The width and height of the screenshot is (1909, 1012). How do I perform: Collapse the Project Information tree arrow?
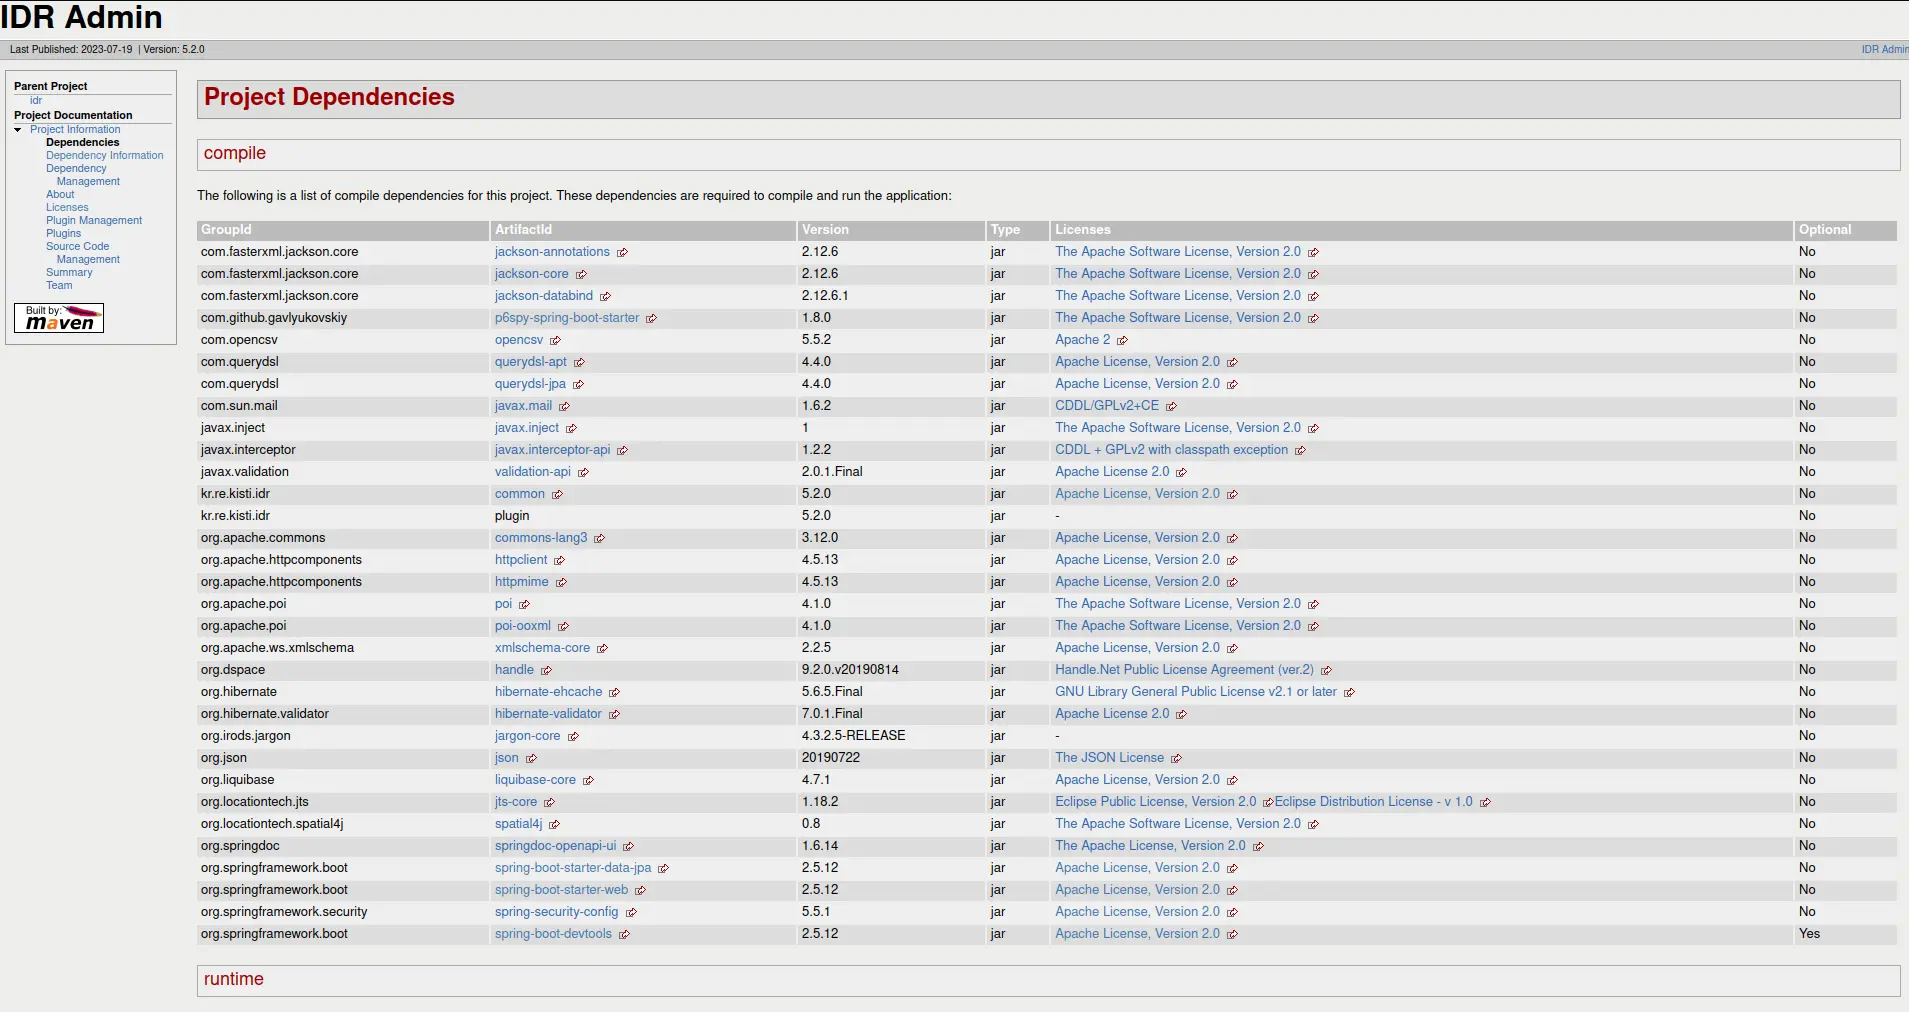(x=18, y=130)
